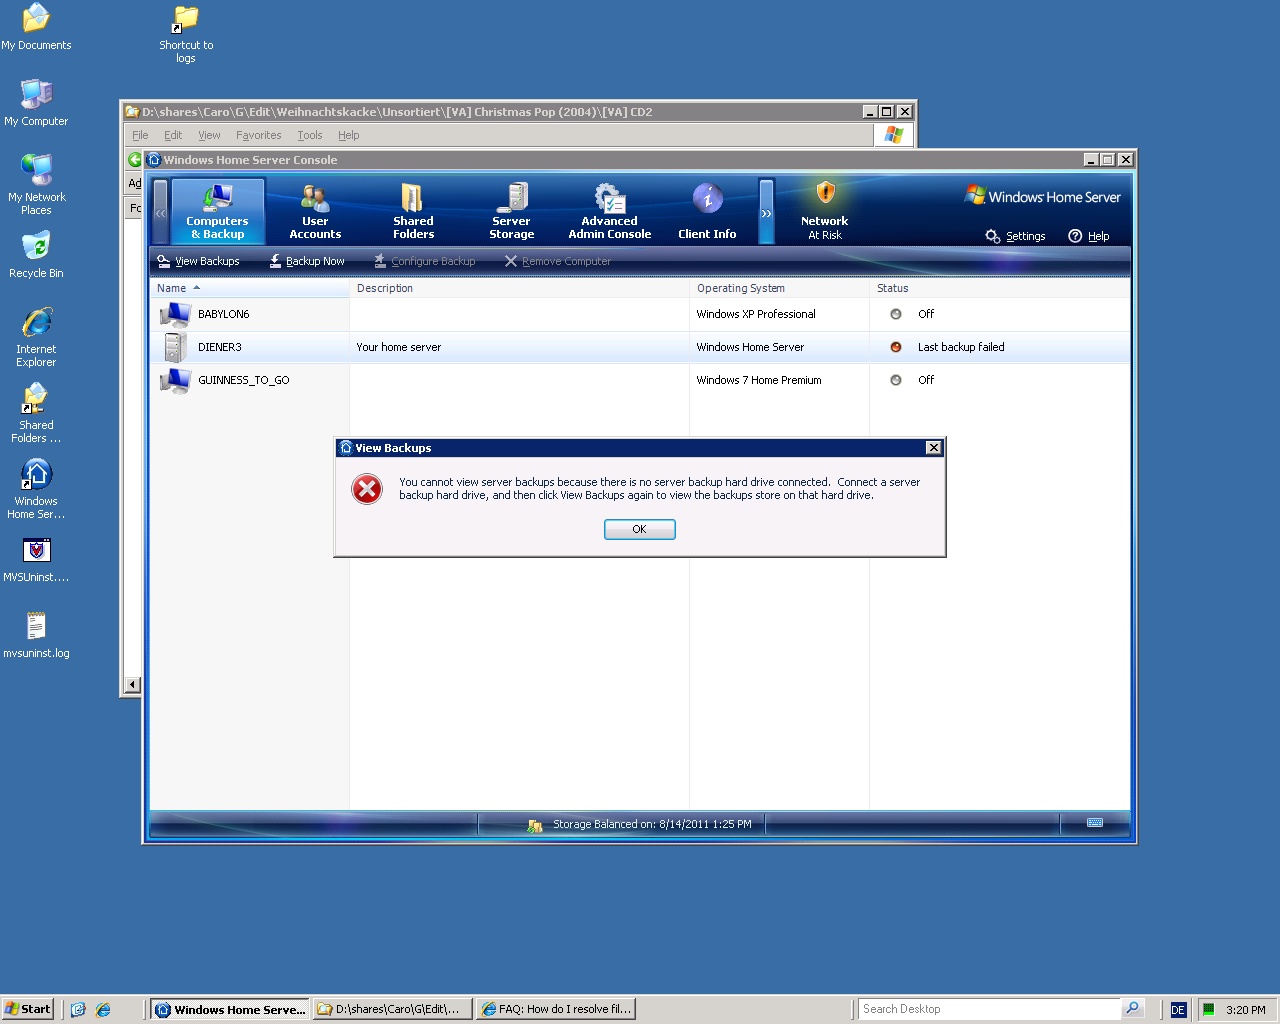
Task: Select My Computer desktop icon
Action: coord(36,103)
